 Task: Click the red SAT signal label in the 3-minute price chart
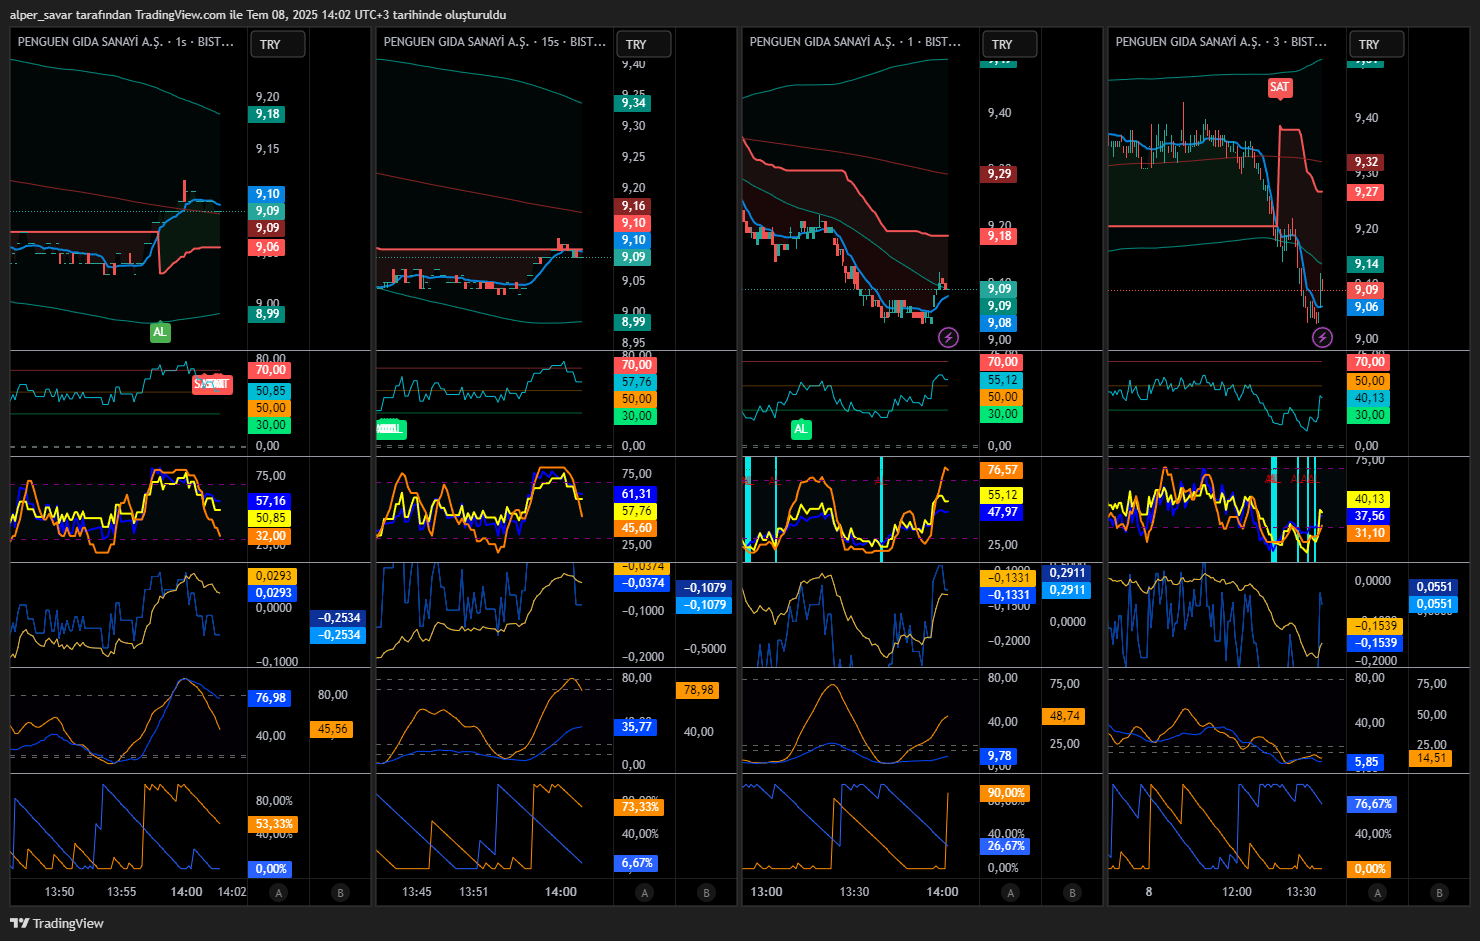tap(1280, 87)
